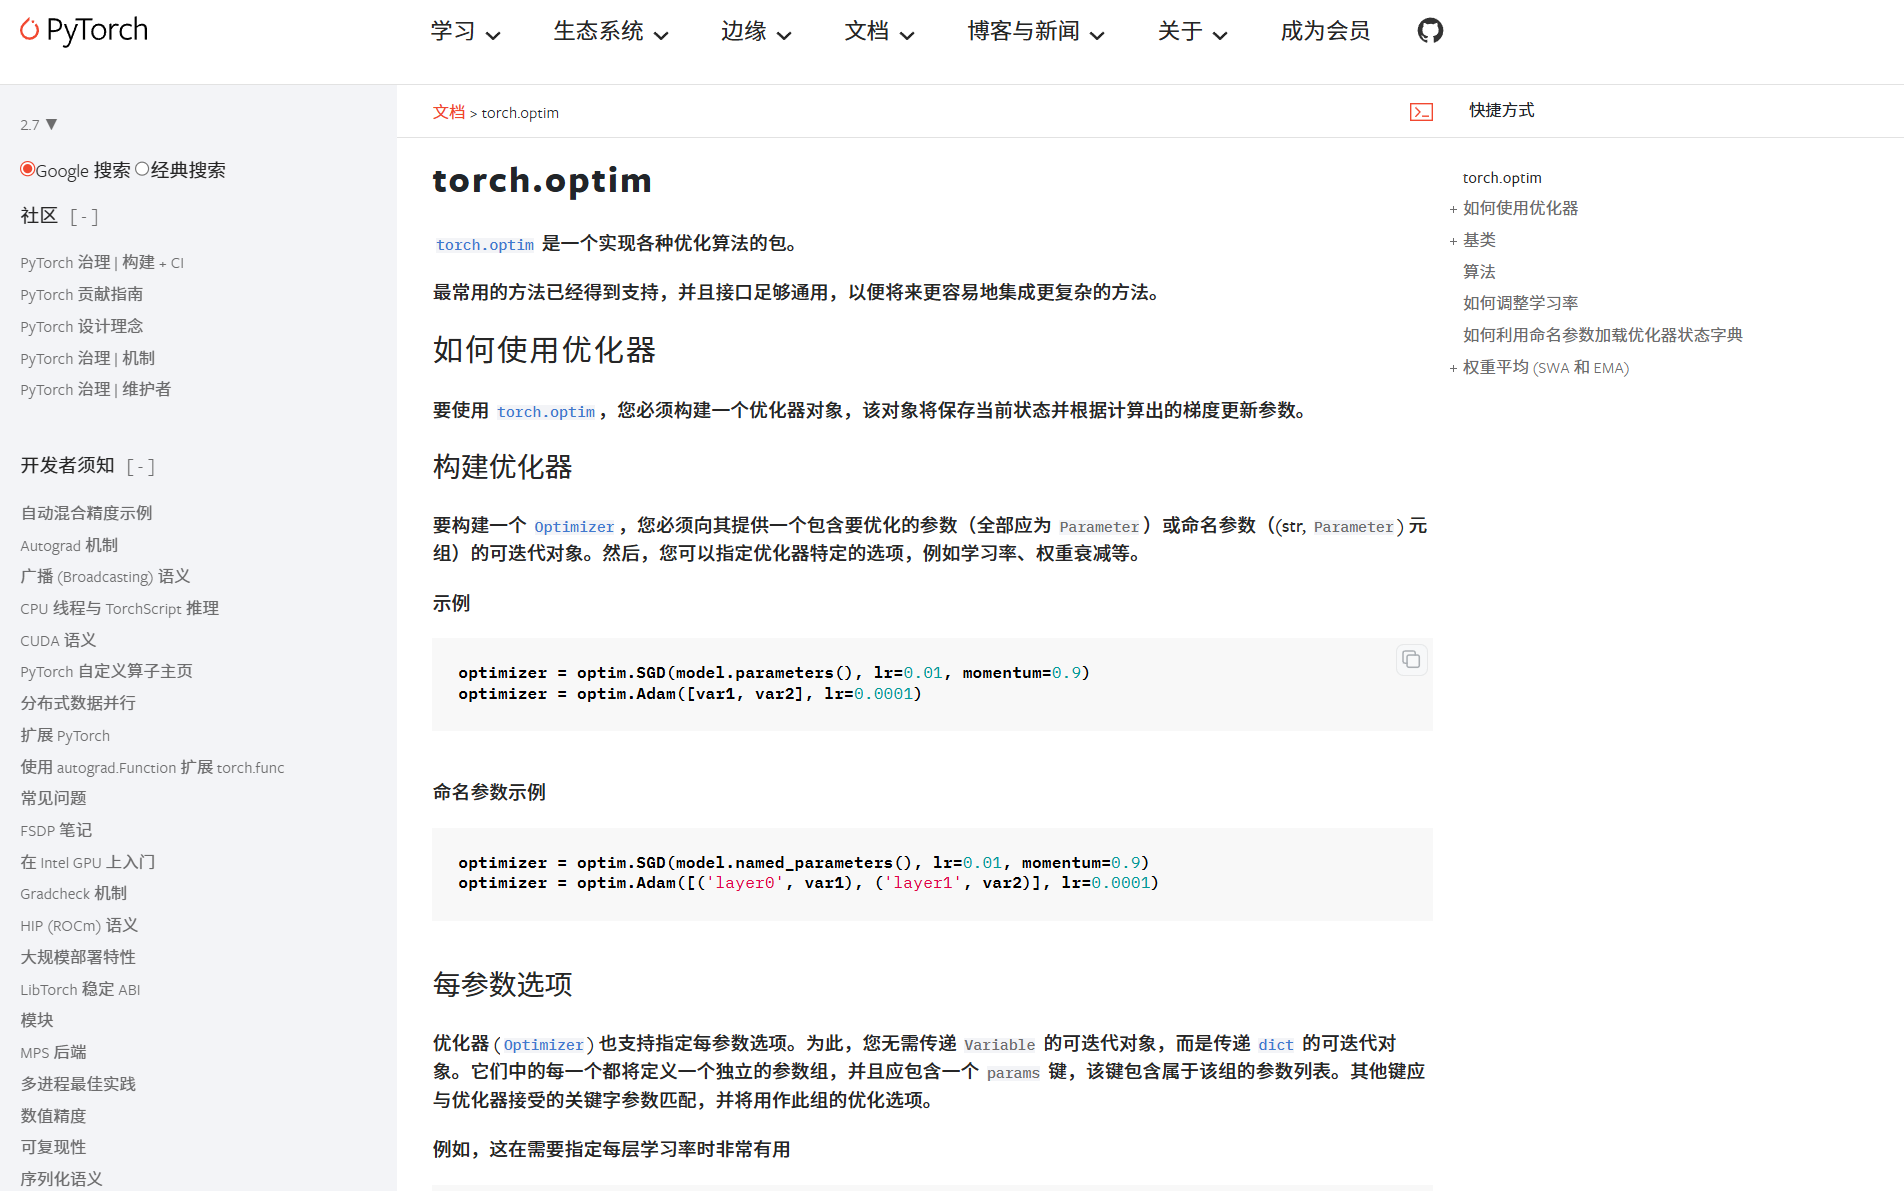The image size is (1904, 1191).
Task: Open CUDA 语义 sidebar link
Action: 58,640
